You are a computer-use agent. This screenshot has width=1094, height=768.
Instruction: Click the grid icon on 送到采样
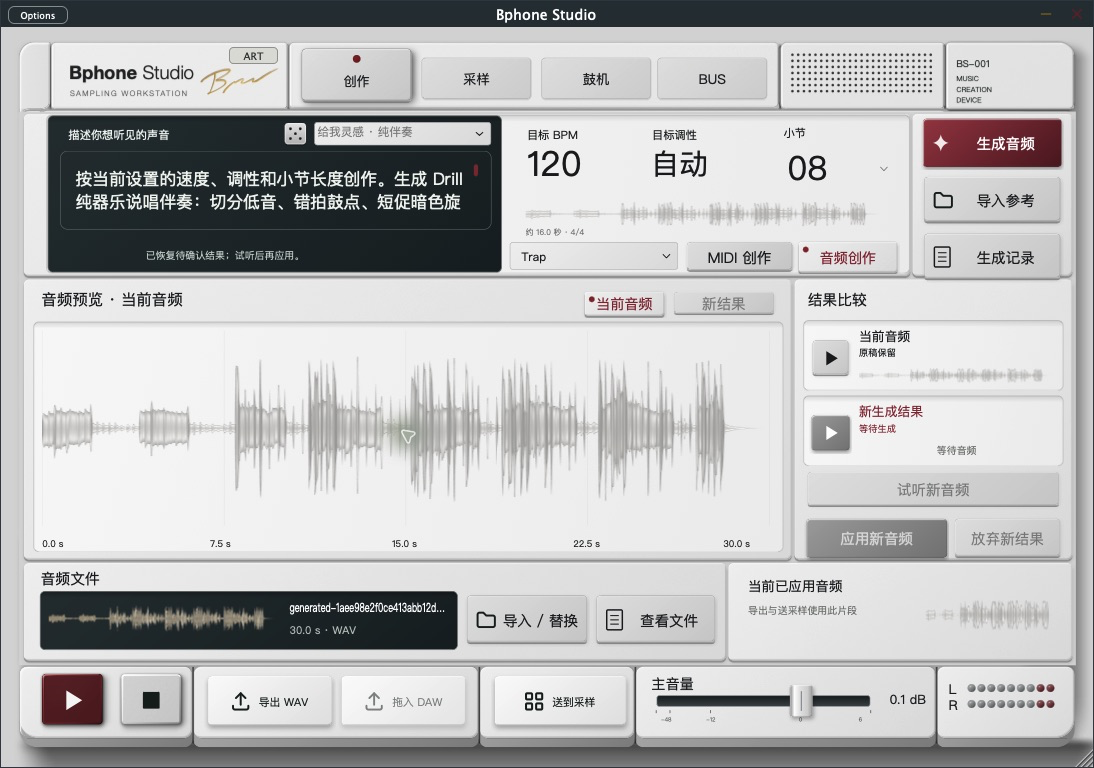[x=534, y=702]
